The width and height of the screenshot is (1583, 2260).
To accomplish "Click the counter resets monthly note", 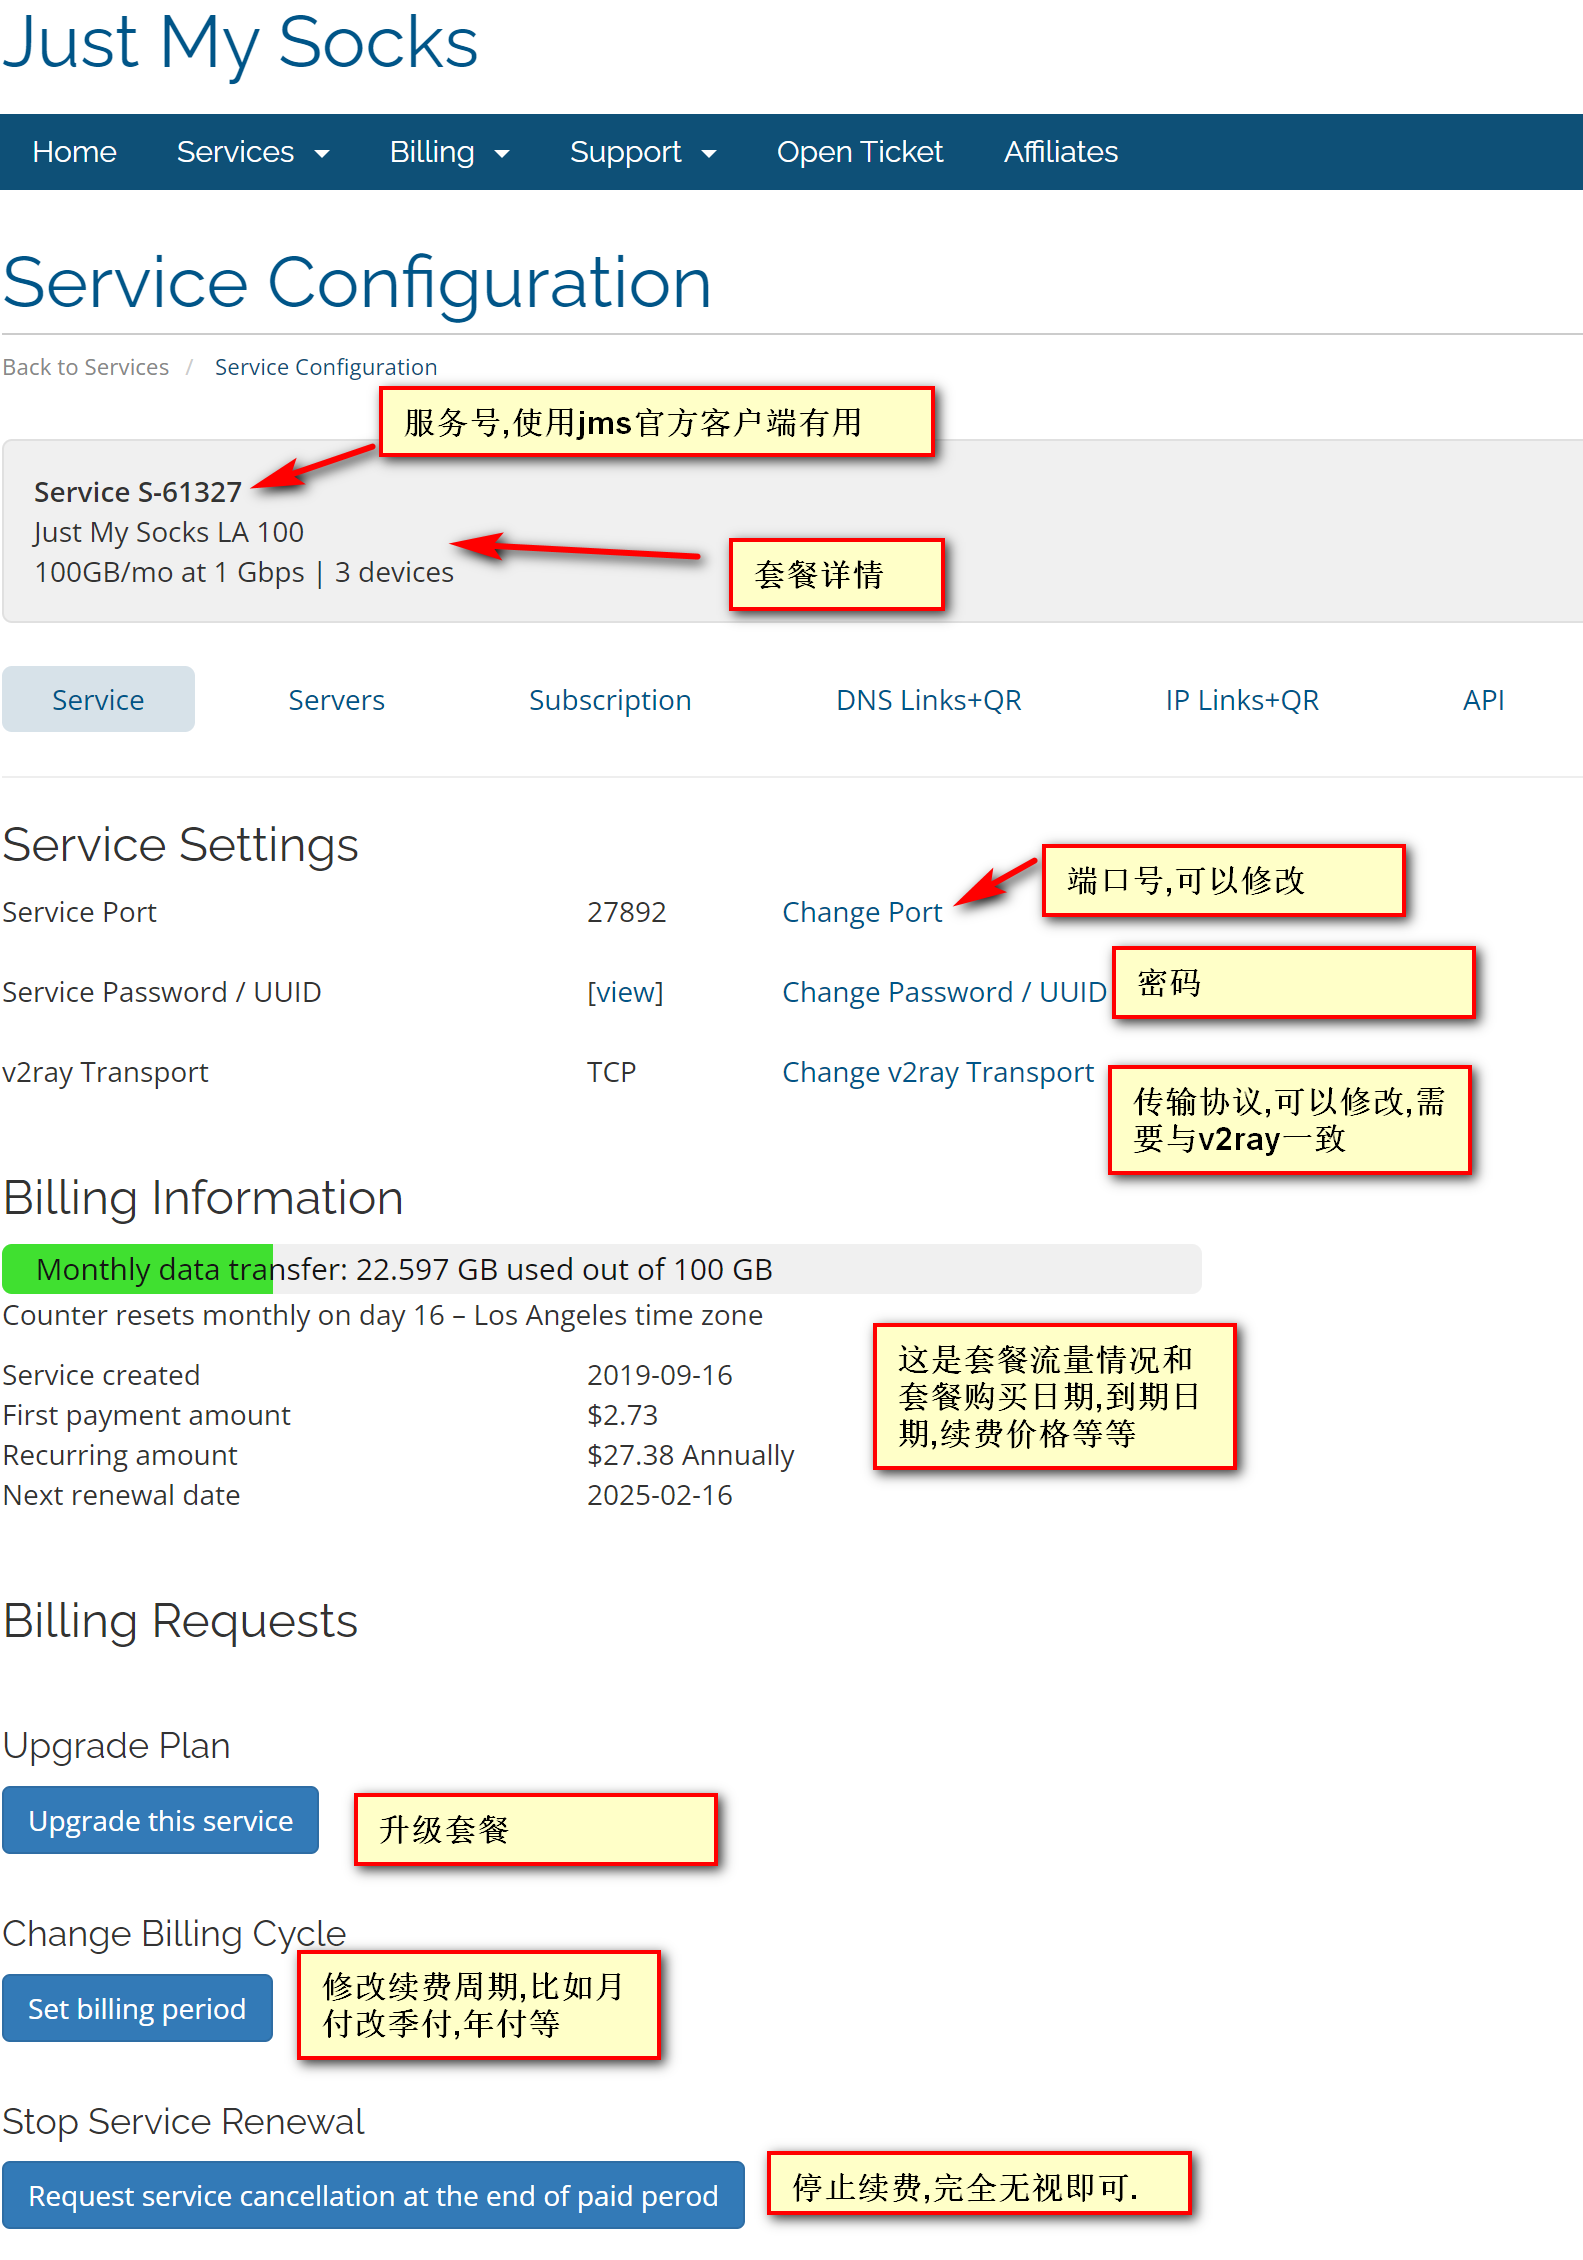I will (383, 1315).
